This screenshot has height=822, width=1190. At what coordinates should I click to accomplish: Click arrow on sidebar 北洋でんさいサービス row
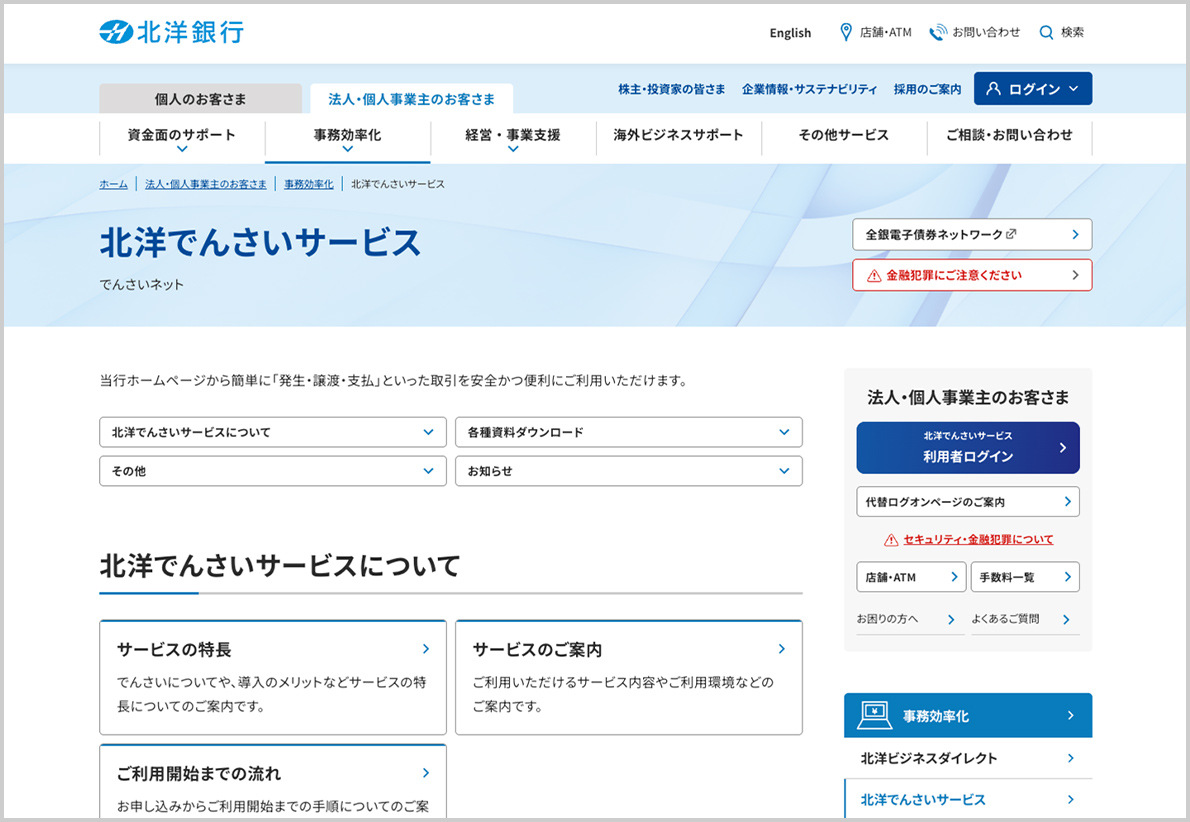point(1070,799)
